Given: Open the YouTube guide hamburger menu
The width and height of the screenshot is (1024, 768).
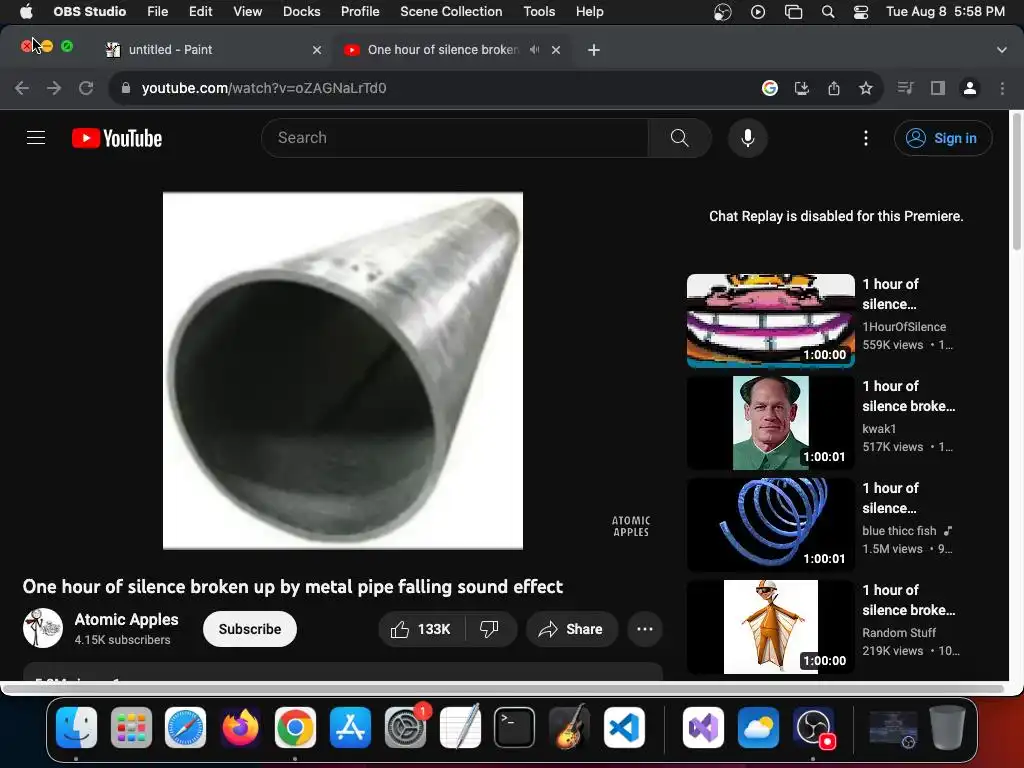Looking at the screenshot, I should click(x=36, y=138).
